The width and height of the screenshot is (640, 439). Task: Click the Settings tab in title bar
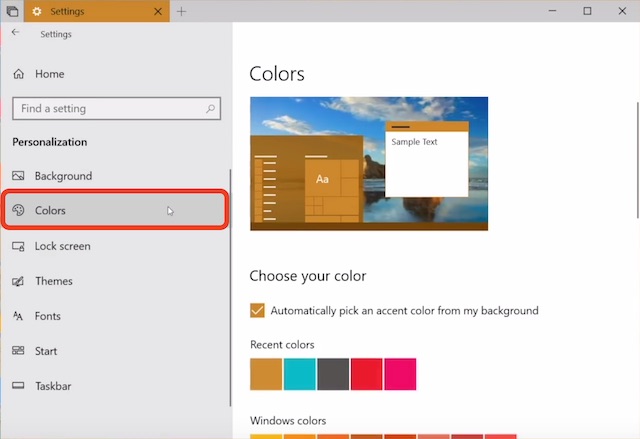pos(97,11)
